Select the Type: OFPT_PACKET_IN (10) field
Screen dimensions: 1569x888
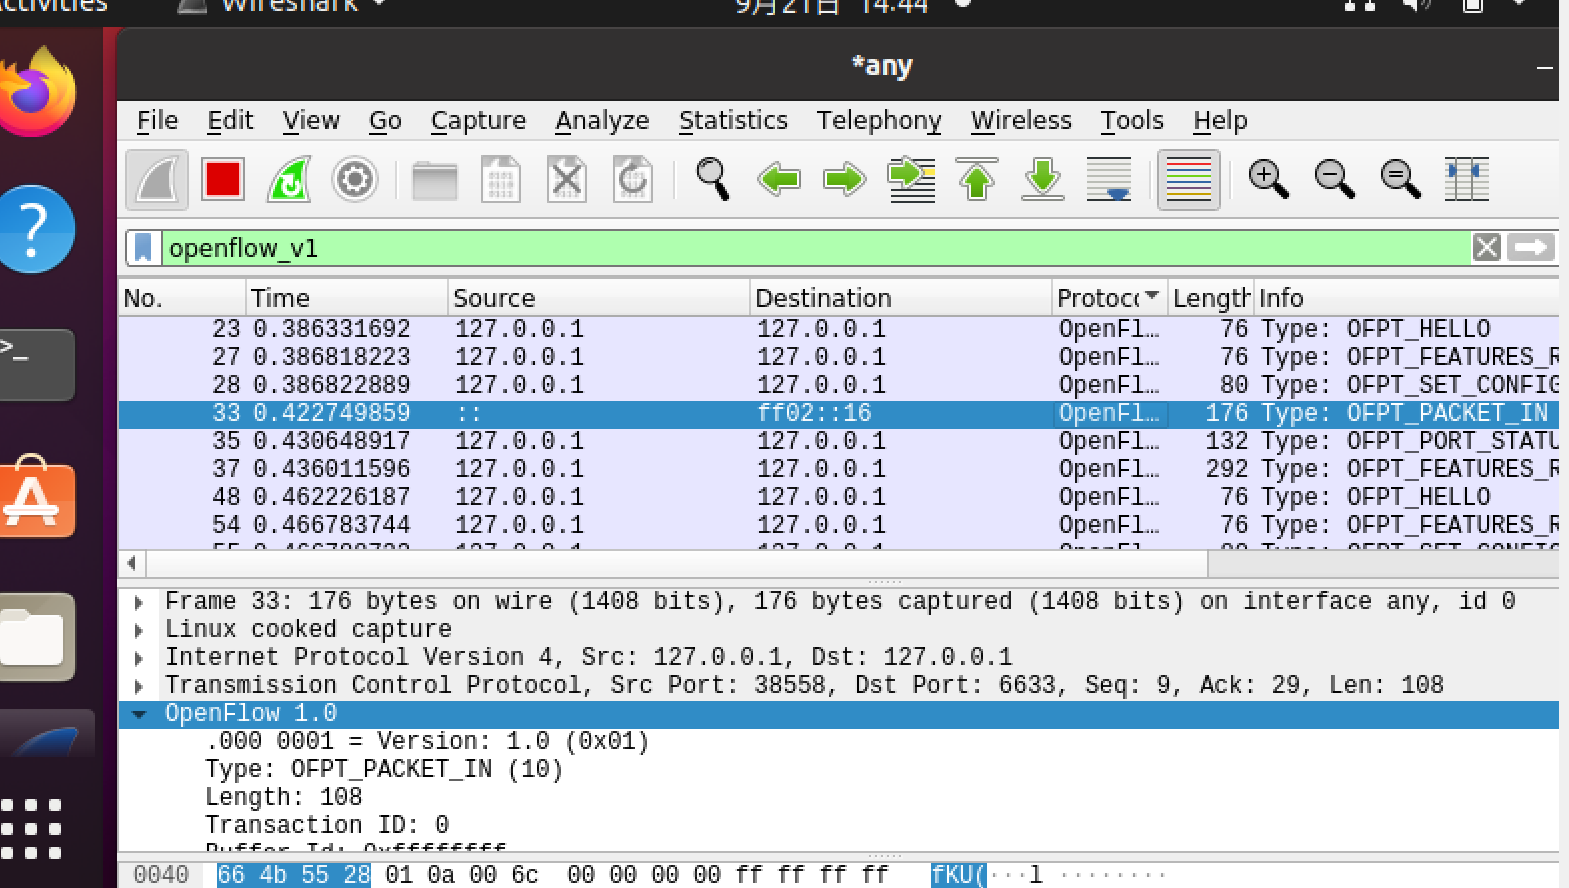(x=384, y=769)
